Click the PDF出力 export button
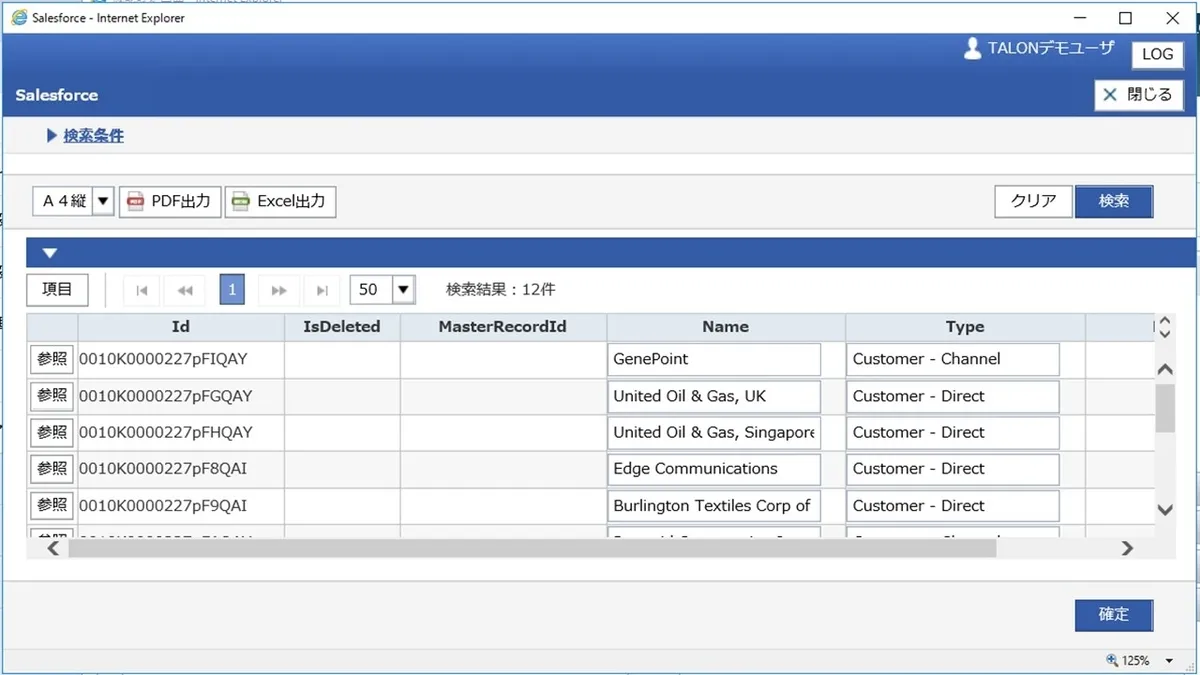This screenshot has width=1200, height=675. point(170,202)
